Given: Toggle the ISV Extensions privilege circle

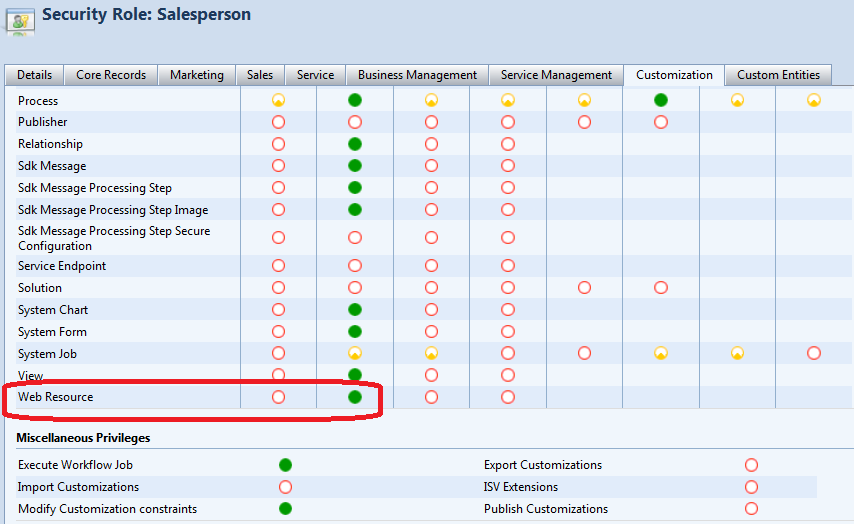Looking at the screenshot, I should (751, 487).
